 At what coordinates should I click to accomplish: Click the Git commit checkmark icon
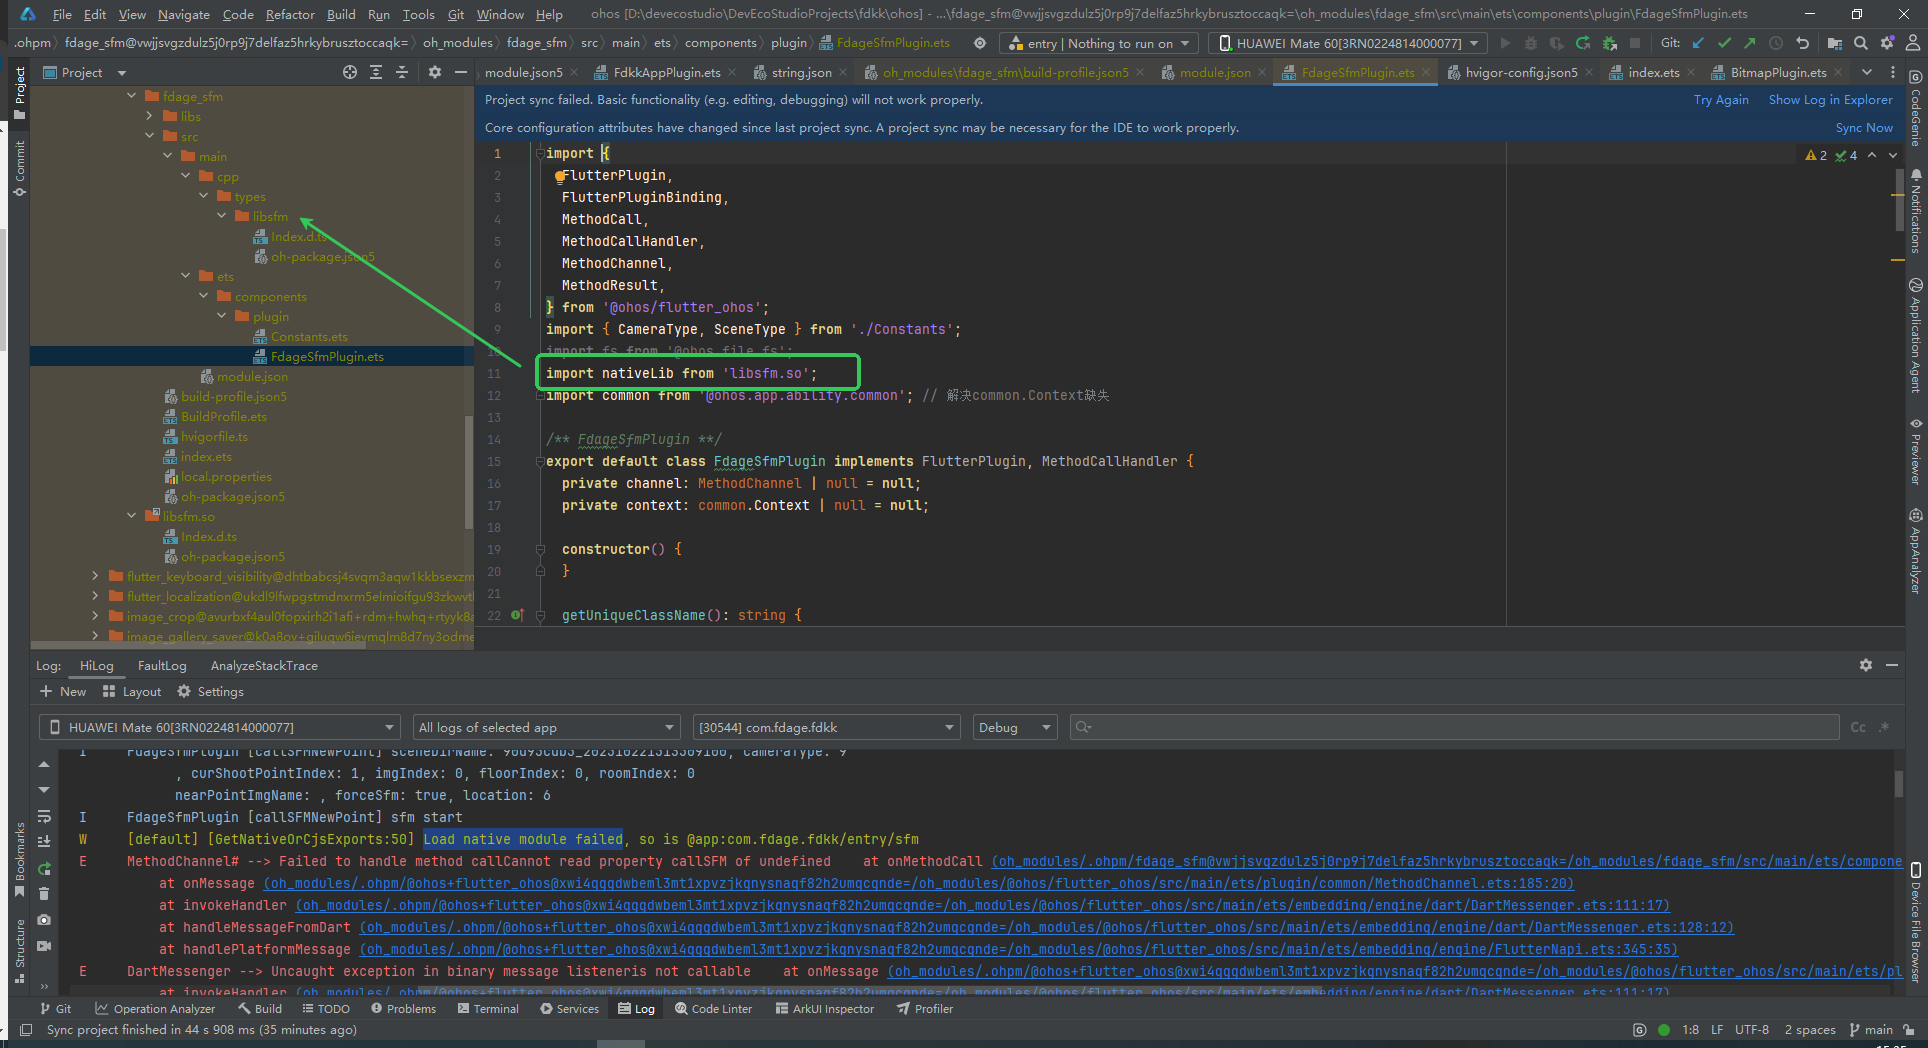1724,43
